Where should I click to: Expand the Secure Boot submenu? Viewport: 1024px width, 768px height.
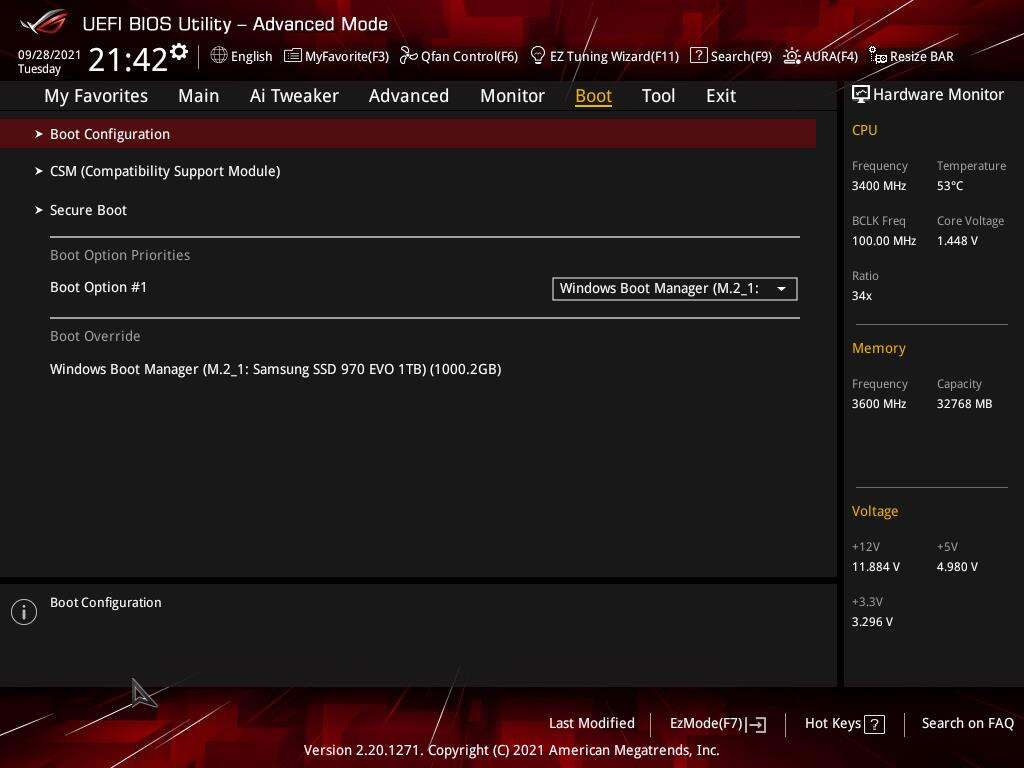coord(88,210)
